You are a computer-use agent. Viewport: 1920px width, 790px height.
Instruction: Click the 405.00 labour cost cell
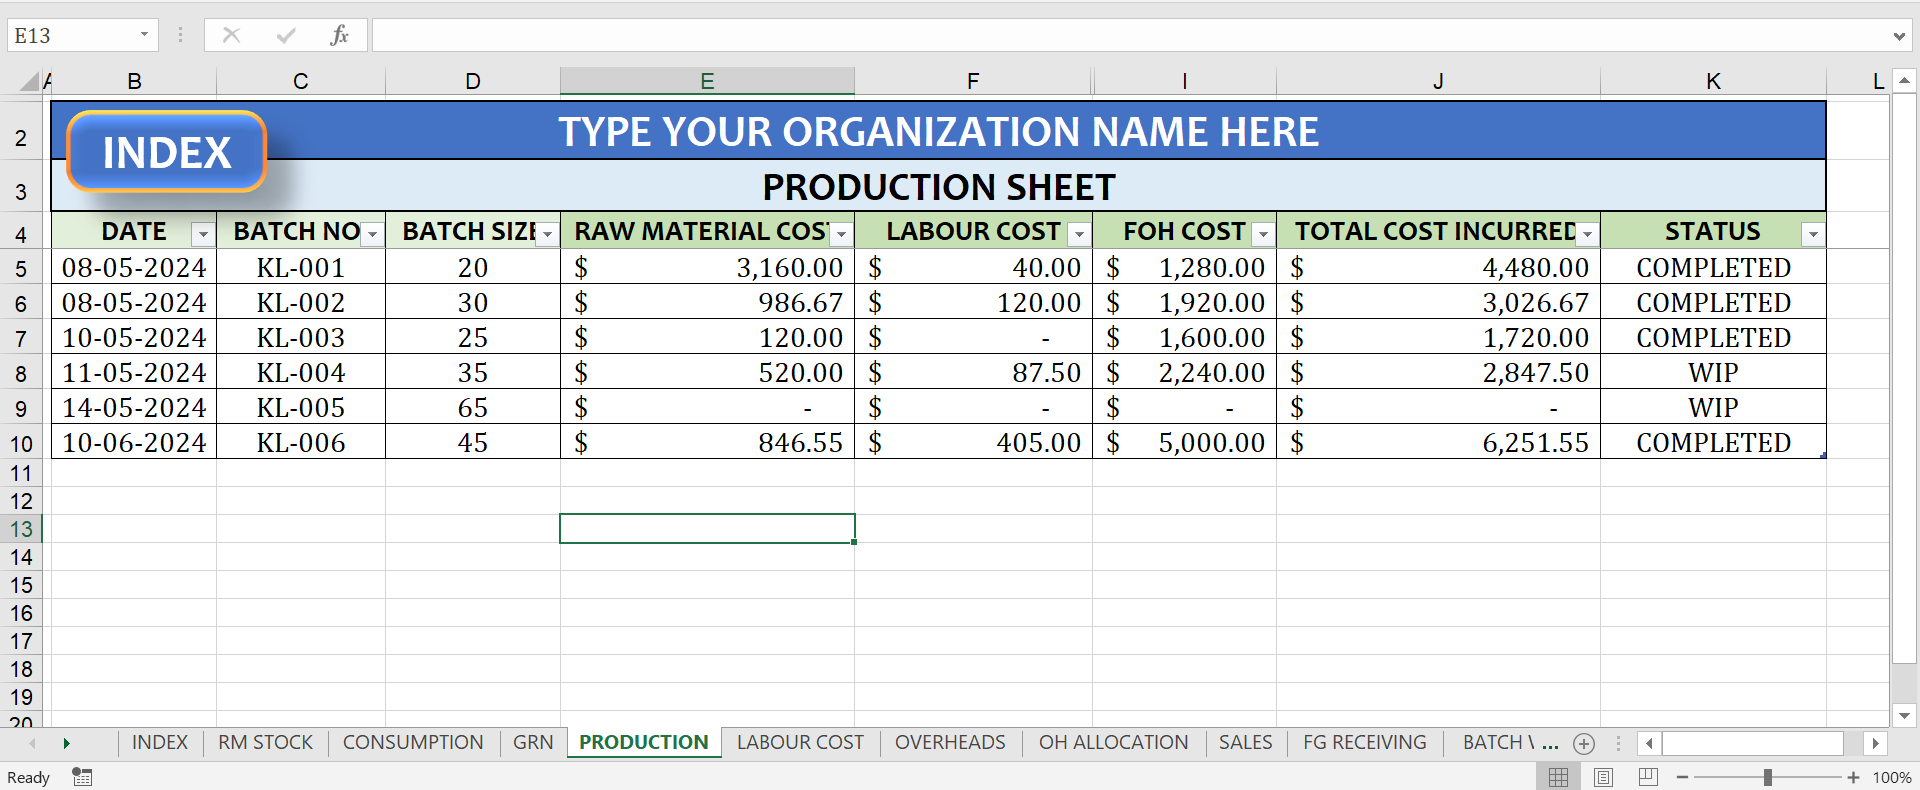(974, 442)
